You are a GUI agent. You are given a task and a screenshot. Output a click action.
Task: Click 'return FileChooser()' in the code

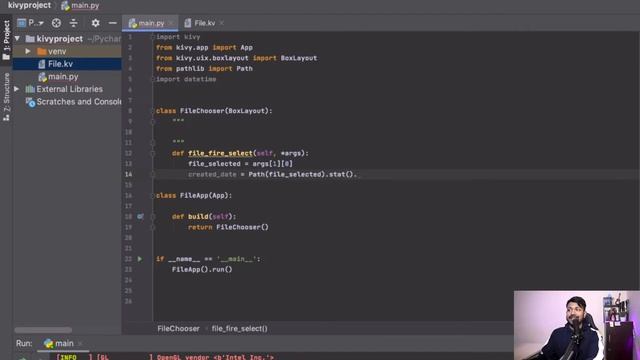(228, 227)
